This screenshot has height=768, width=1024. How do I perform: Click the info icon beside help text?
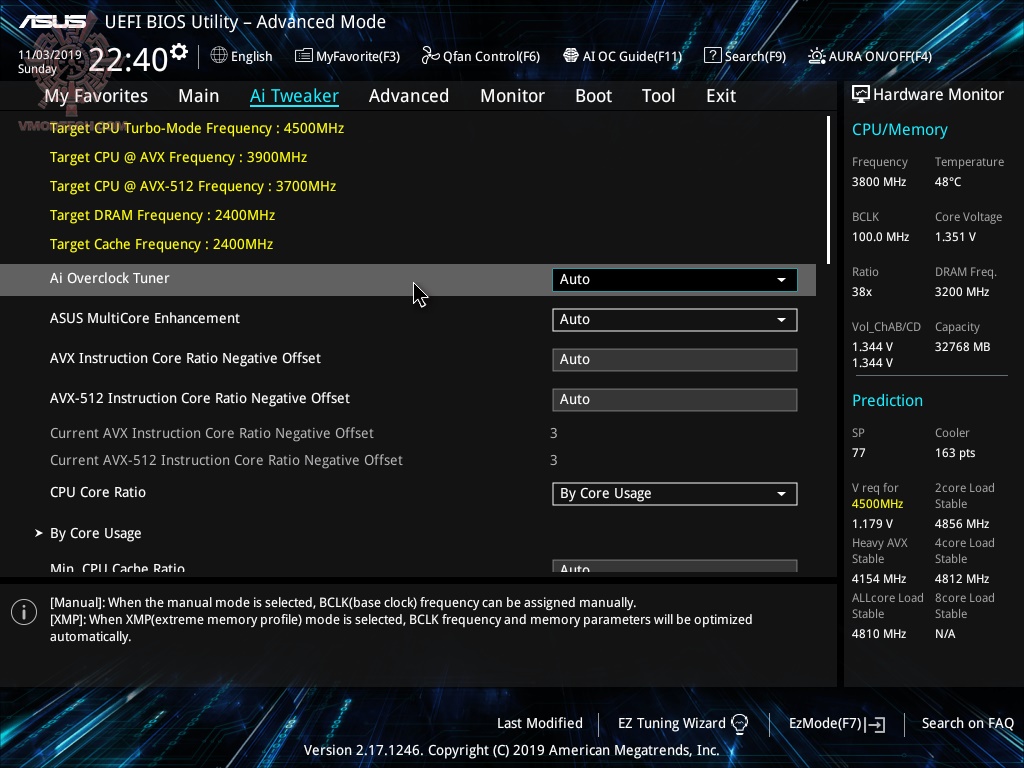pos(24,612)
